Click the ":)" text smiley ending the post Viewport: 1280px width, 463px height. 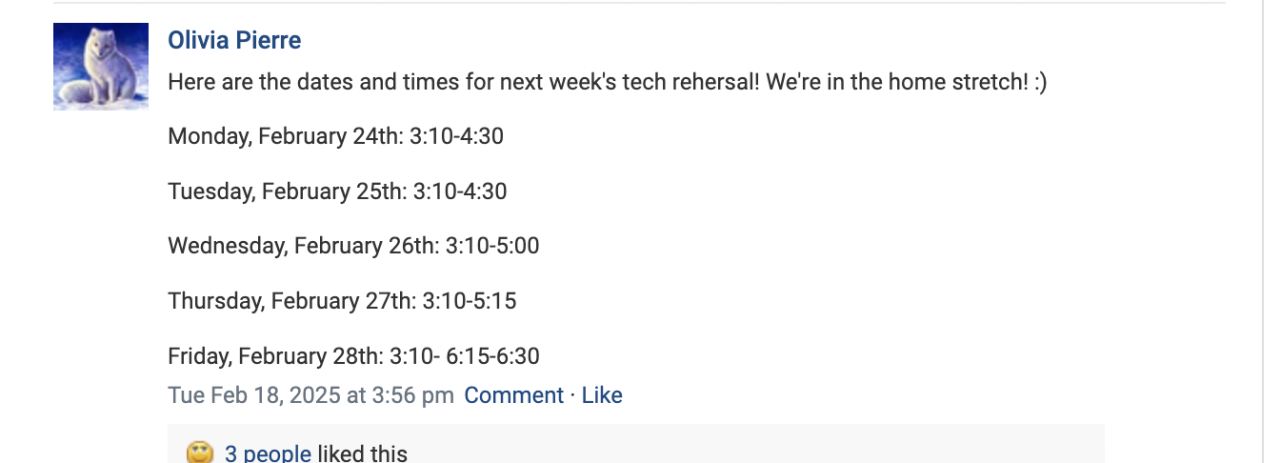1037,82
